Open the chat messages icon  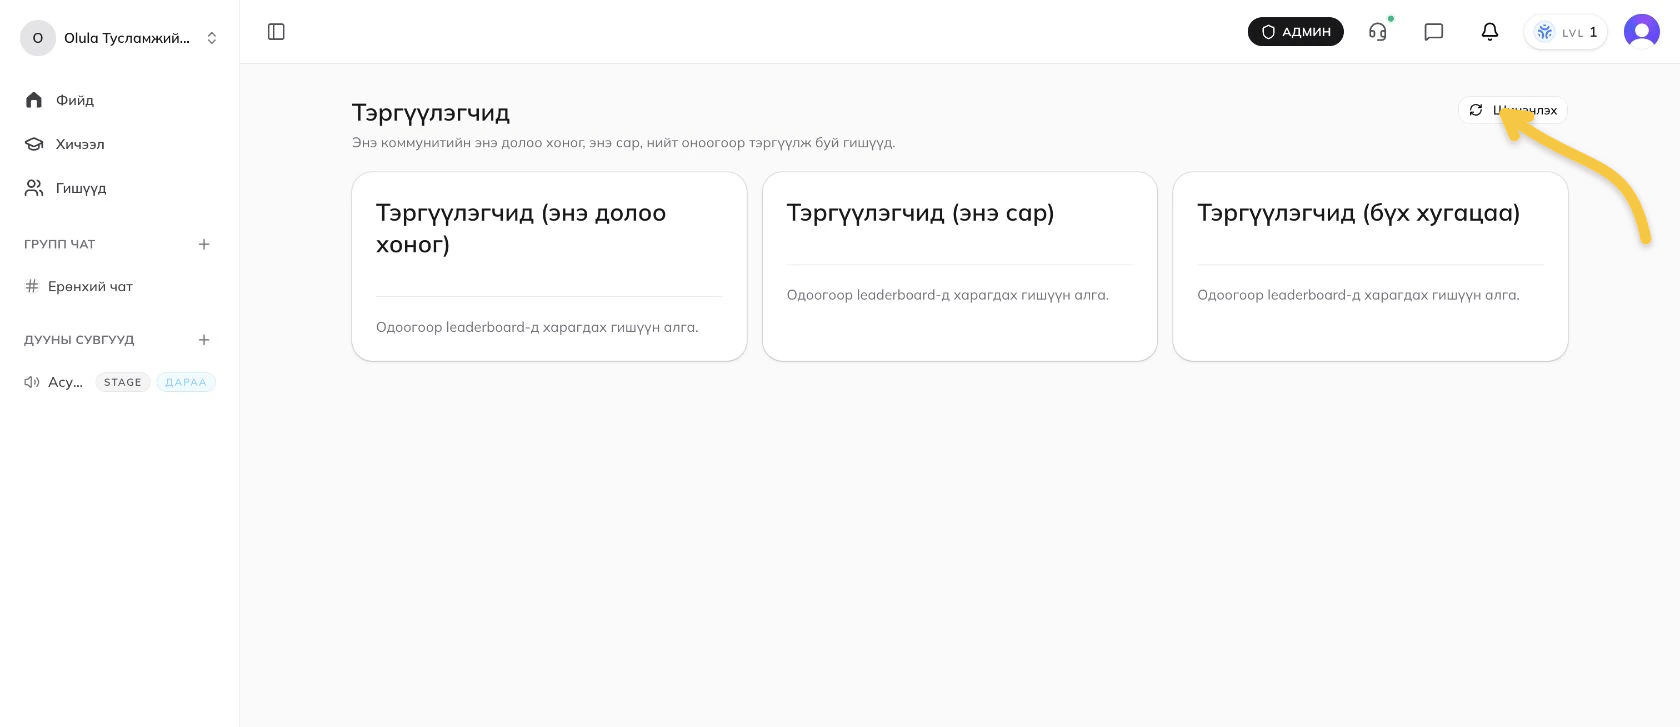tap(1434, 32)
